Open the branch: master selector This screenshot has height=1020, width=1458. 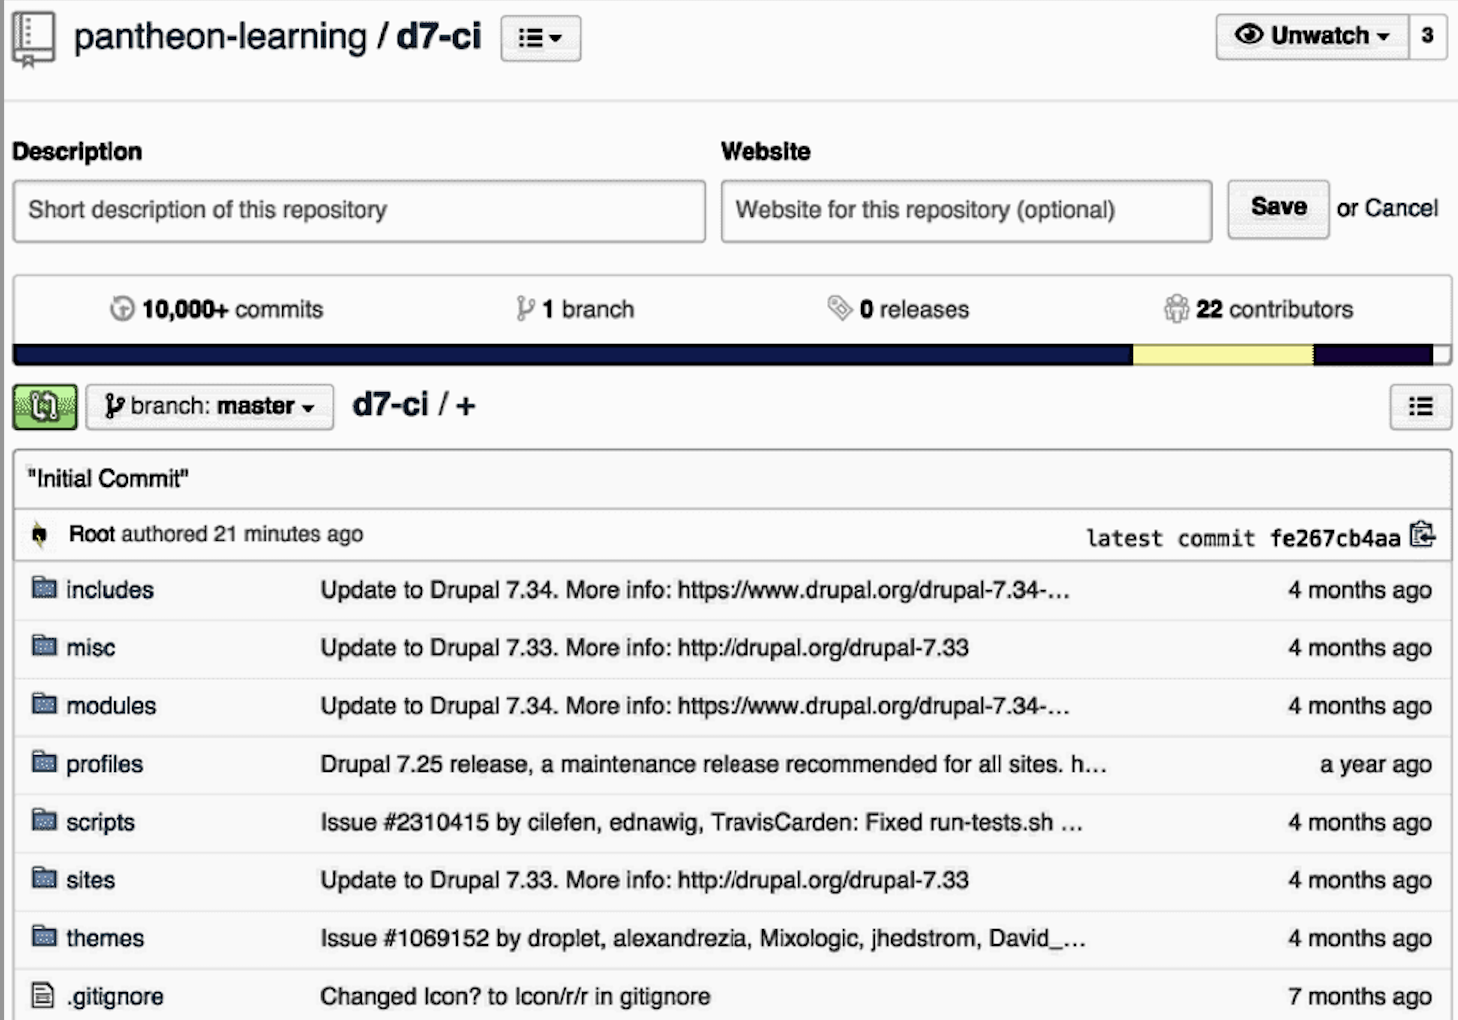point(208,406)
